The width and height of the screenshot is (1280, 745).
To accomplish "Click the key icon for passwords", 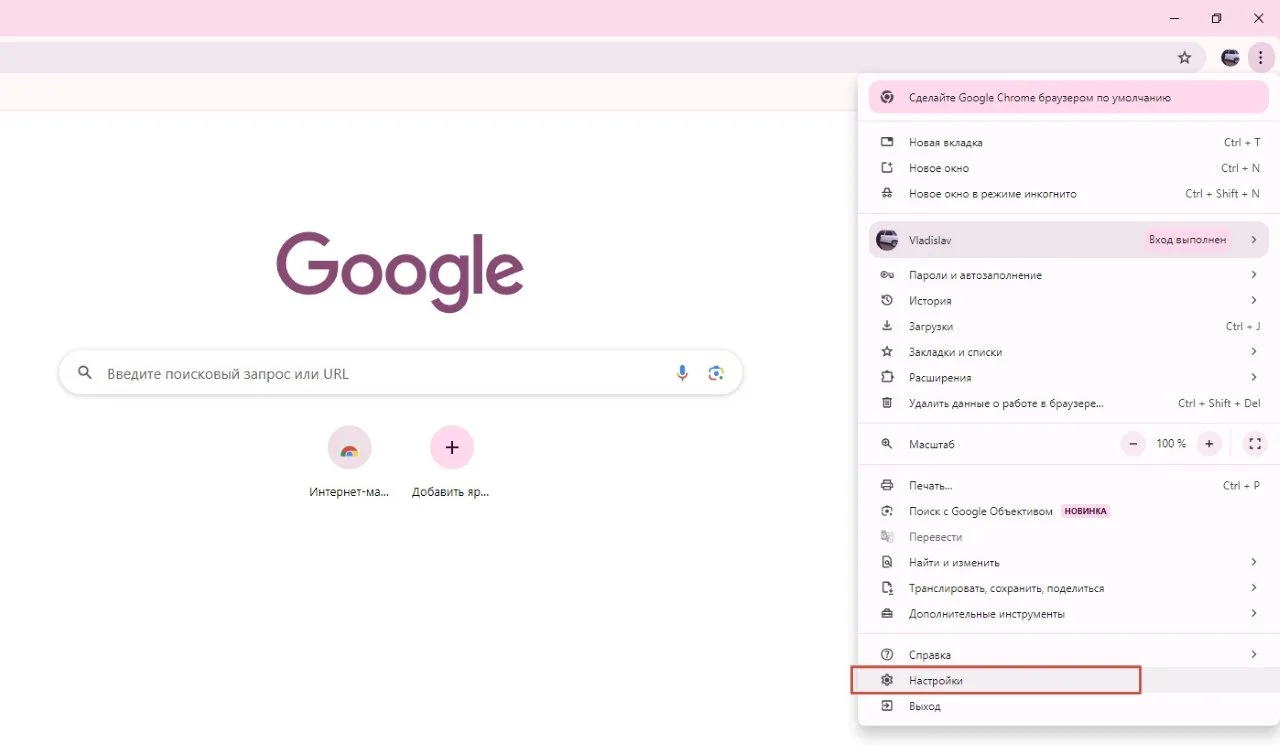I will (x=887, y=275).
